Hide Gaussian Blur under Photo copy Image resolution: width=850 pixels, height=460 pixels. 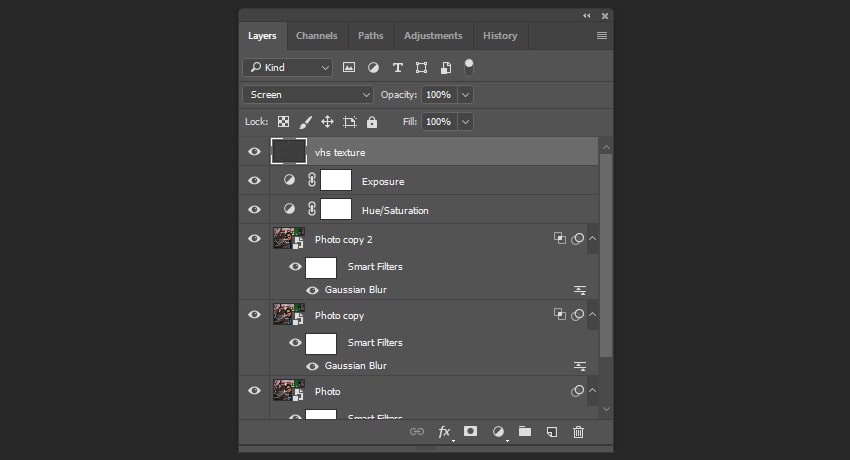pos(312,366)
